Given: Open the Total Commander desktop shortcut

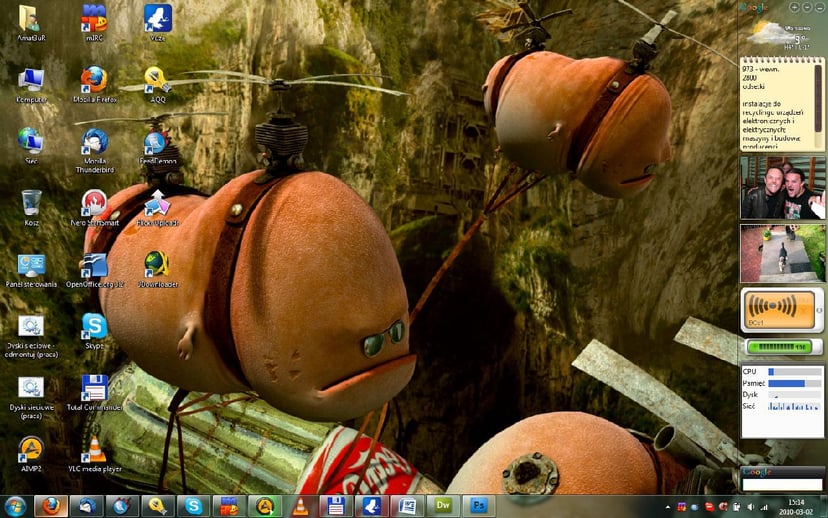Looking at the screenshot, I should point(95,393).
